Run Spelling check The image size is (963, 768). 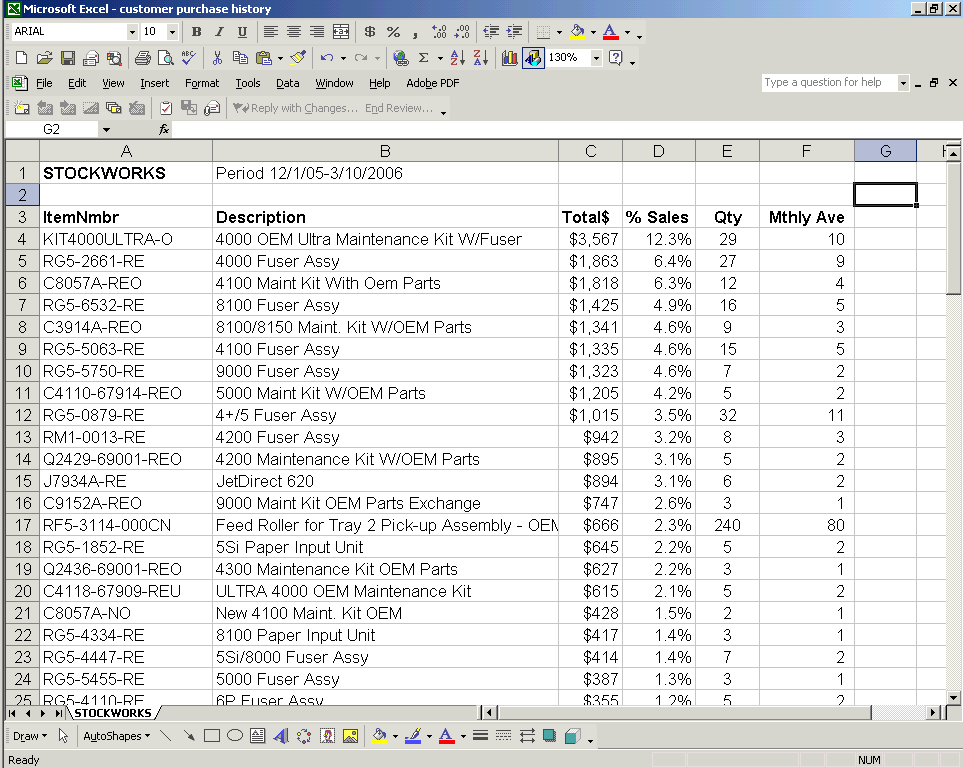189,58
